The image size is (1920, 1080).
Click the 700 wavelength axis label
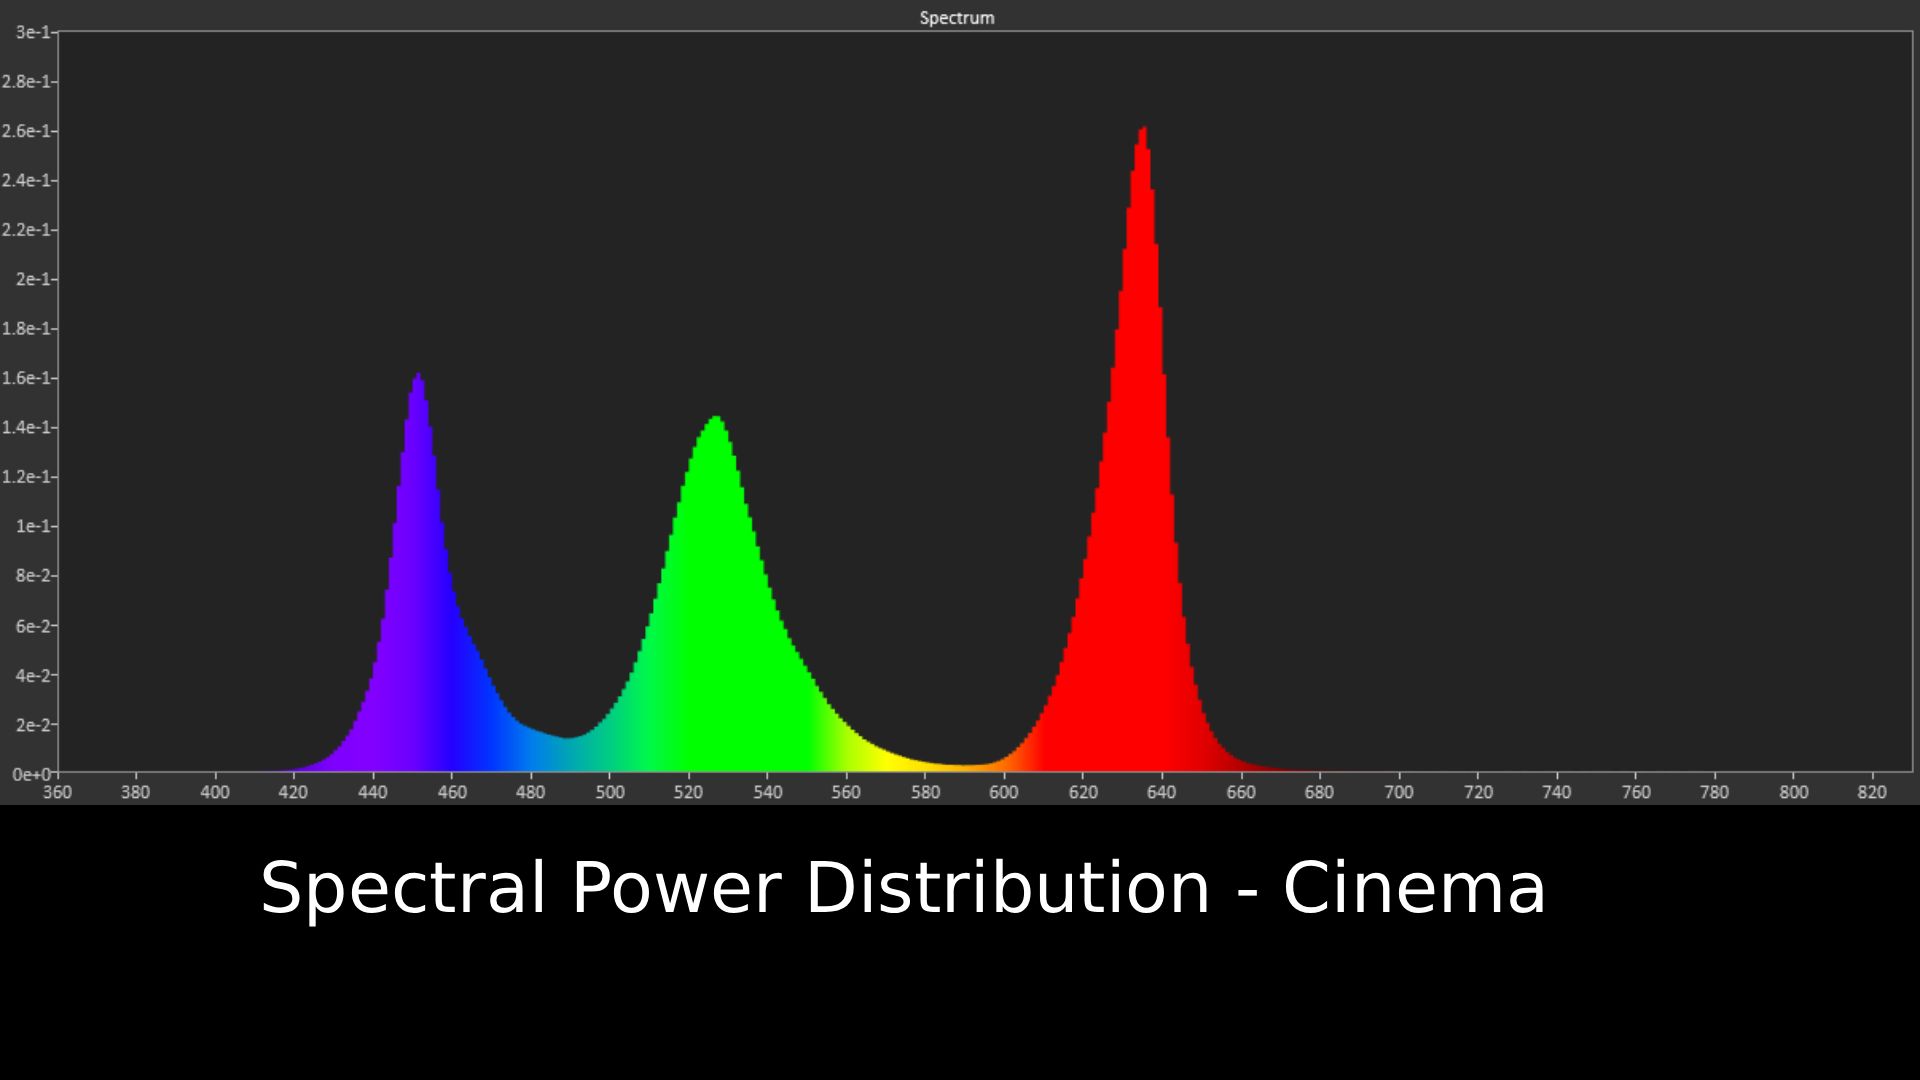tap(1398, 792)
